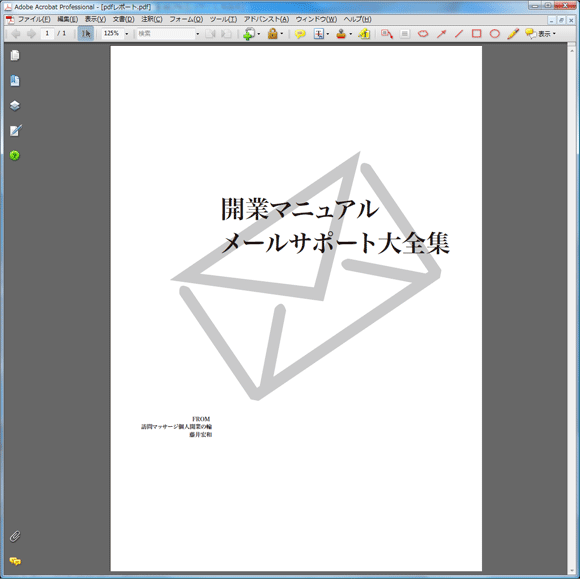Open the Bookmarks panel in the sidebar
Screen dimensions: 580x579
15,81
